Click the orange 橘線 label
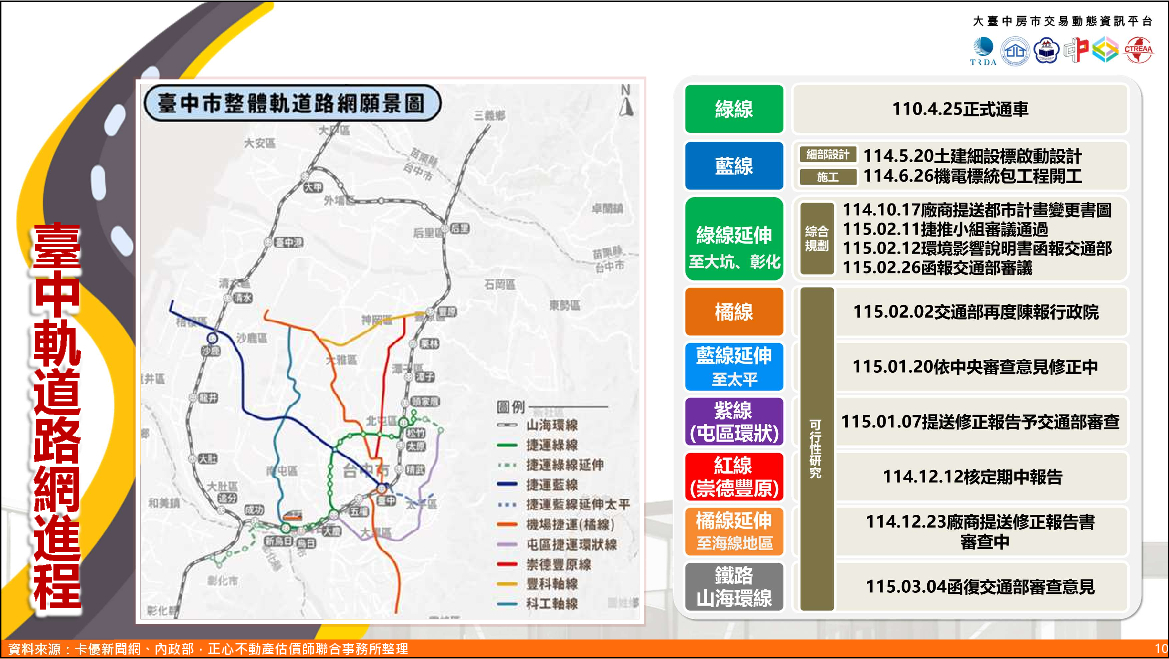 tap(734, 312)
